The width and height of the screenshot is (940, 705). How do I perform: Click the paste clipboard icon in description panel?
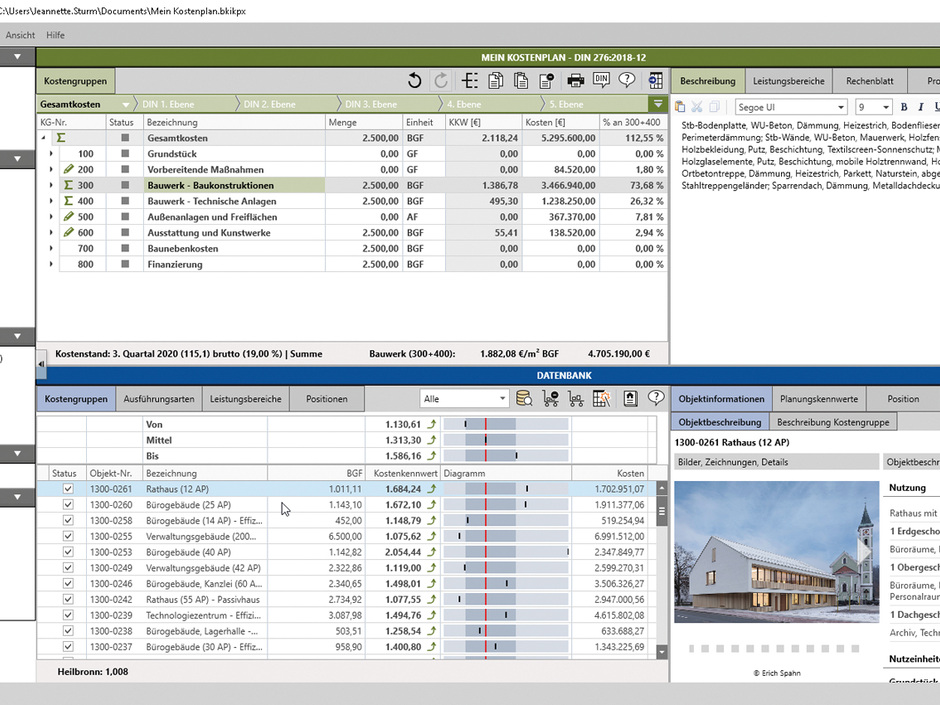(680, 107)
